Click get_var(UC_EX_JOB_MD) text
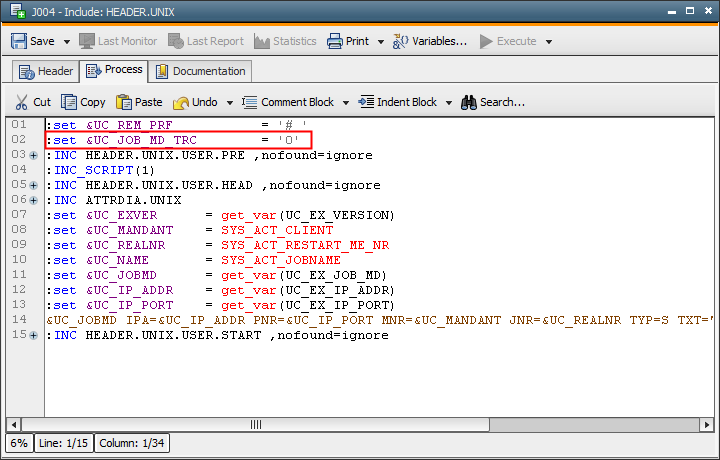 pos(304,275)
